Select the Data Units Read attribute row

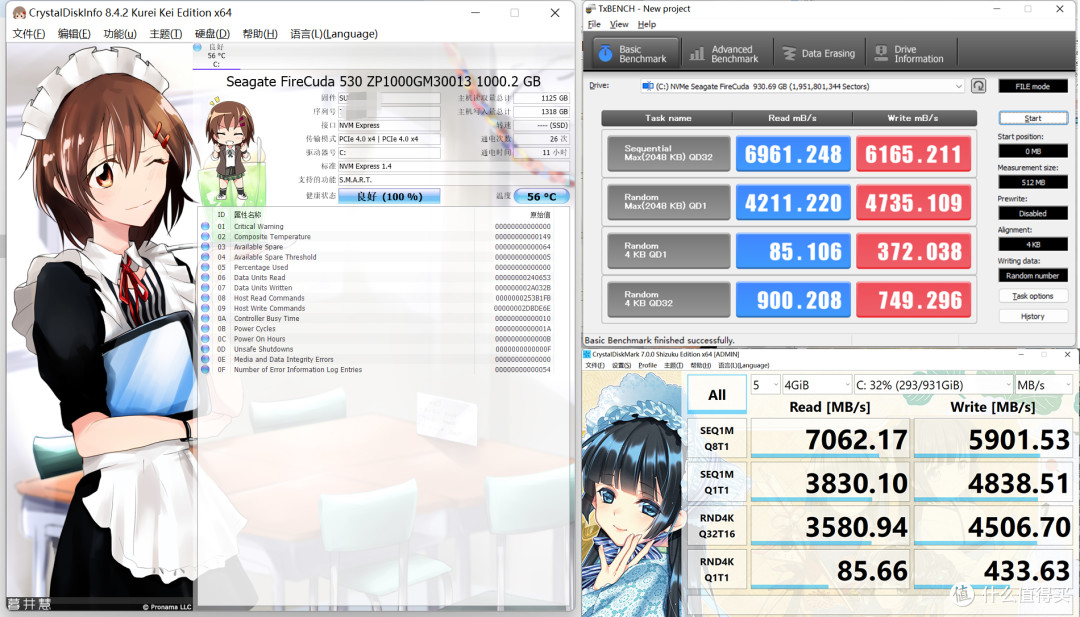click(x=377, y=278)
